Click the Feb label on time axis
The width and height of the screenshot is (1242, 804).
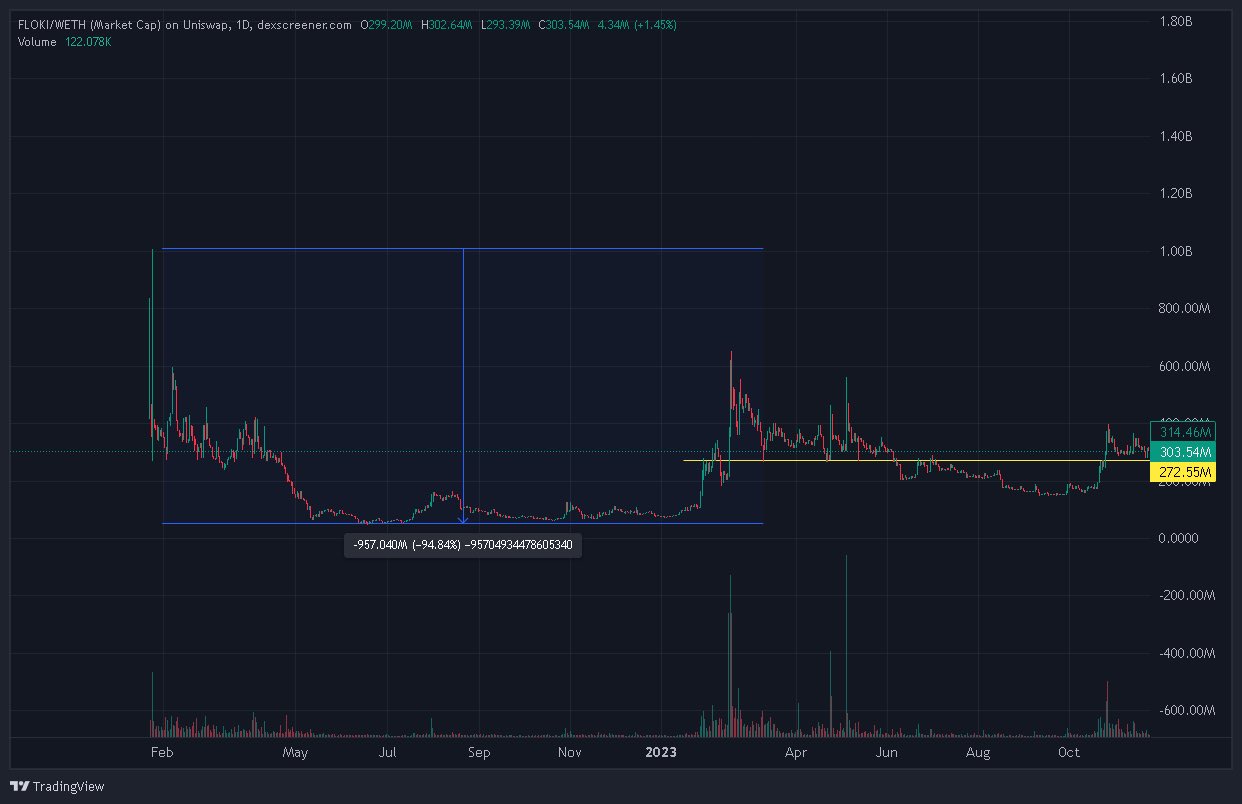click(x=160, y=753)
